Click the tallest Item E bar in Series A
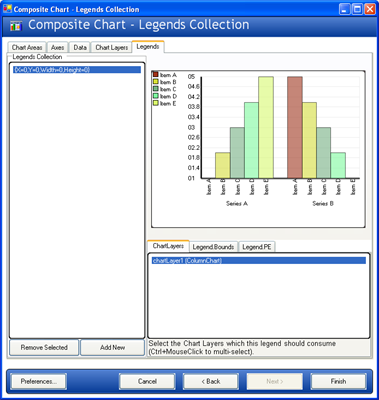Screen dimensions: 379x400 click(x=266, y=127)
